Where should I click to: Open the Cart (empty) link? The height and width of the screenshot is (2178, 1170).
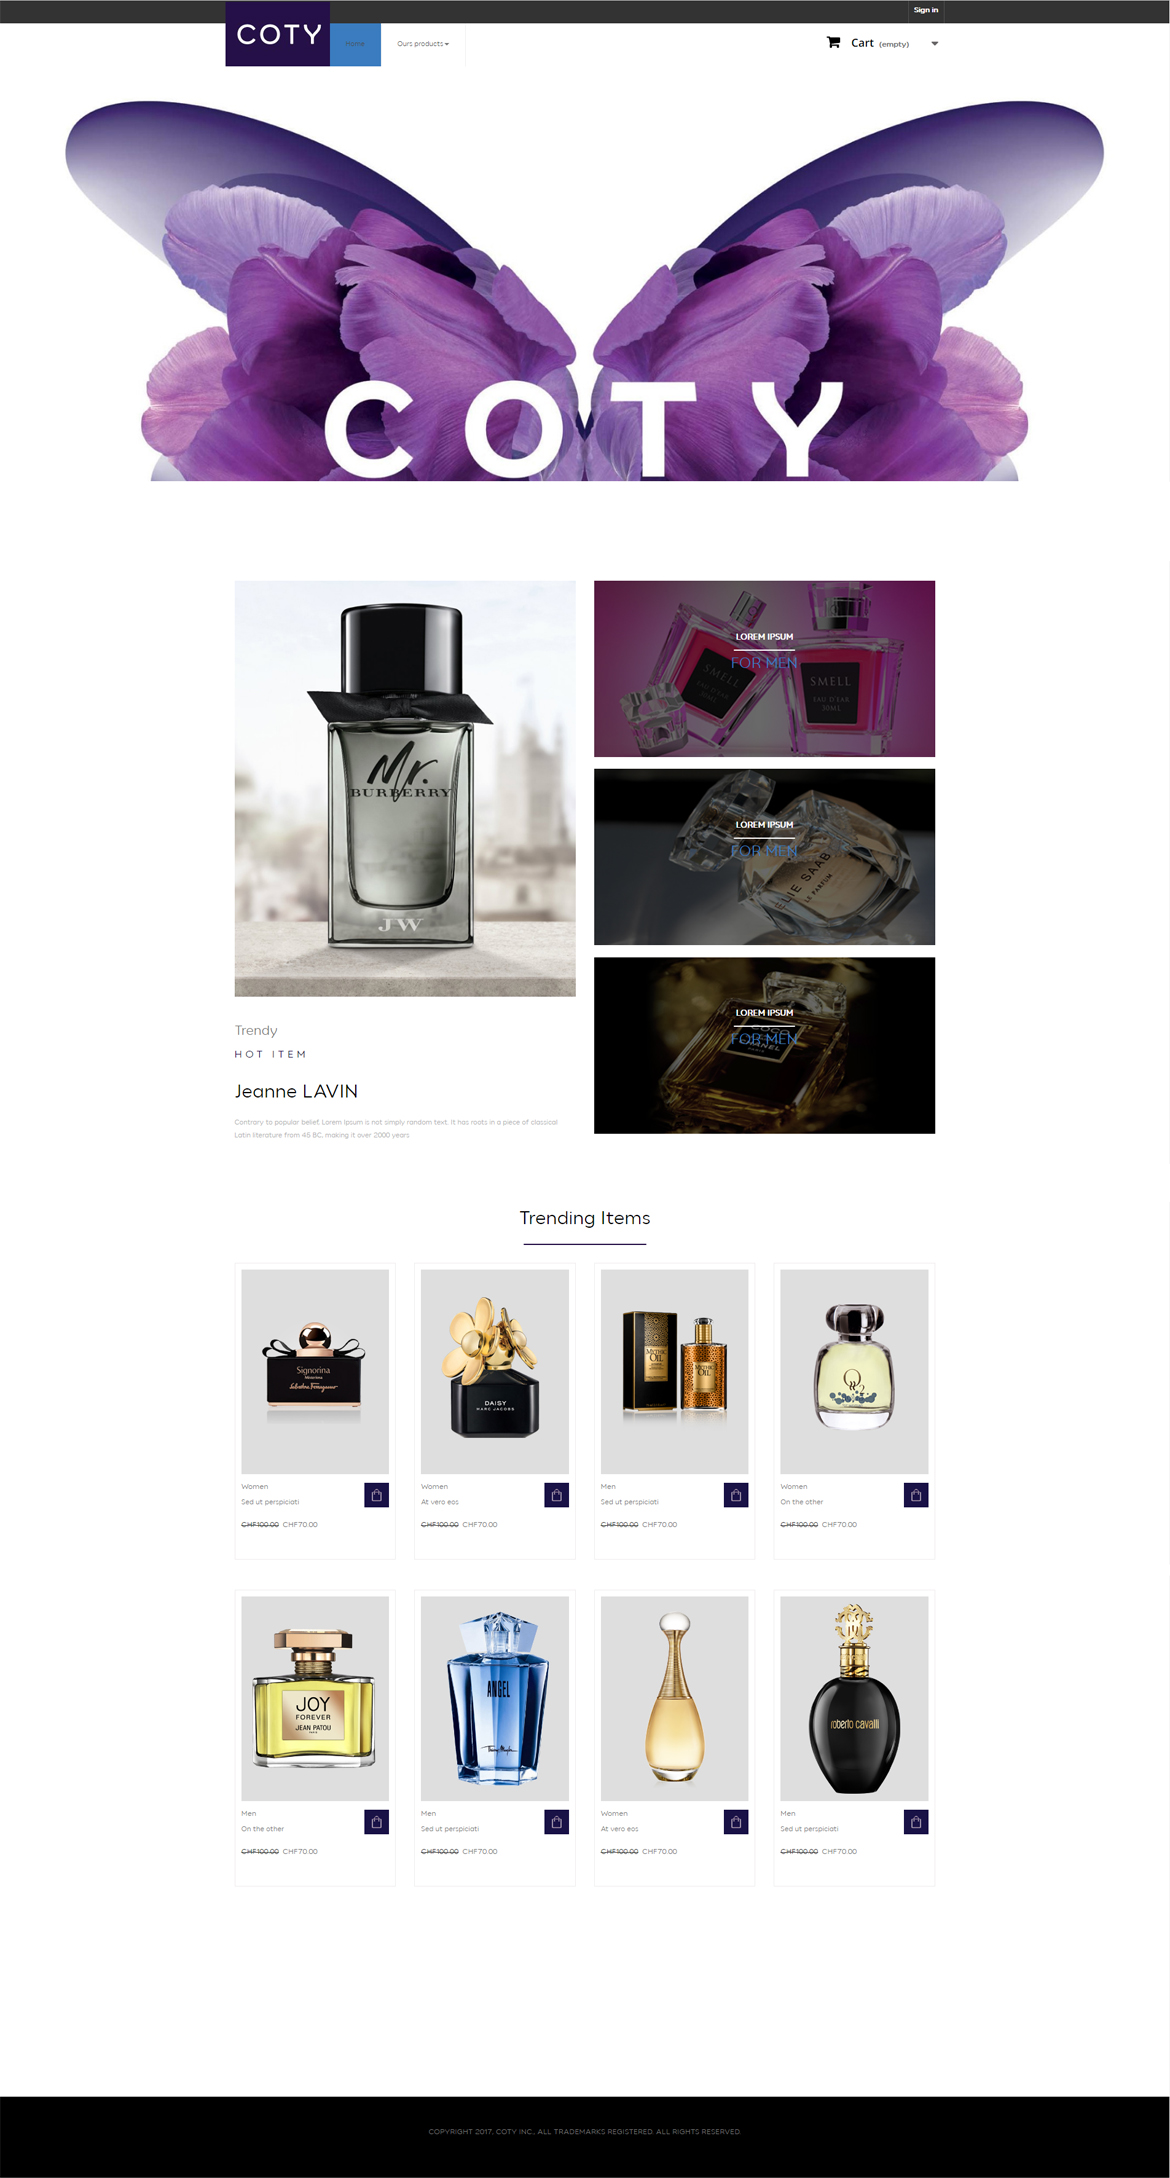(x=880, y=43)
